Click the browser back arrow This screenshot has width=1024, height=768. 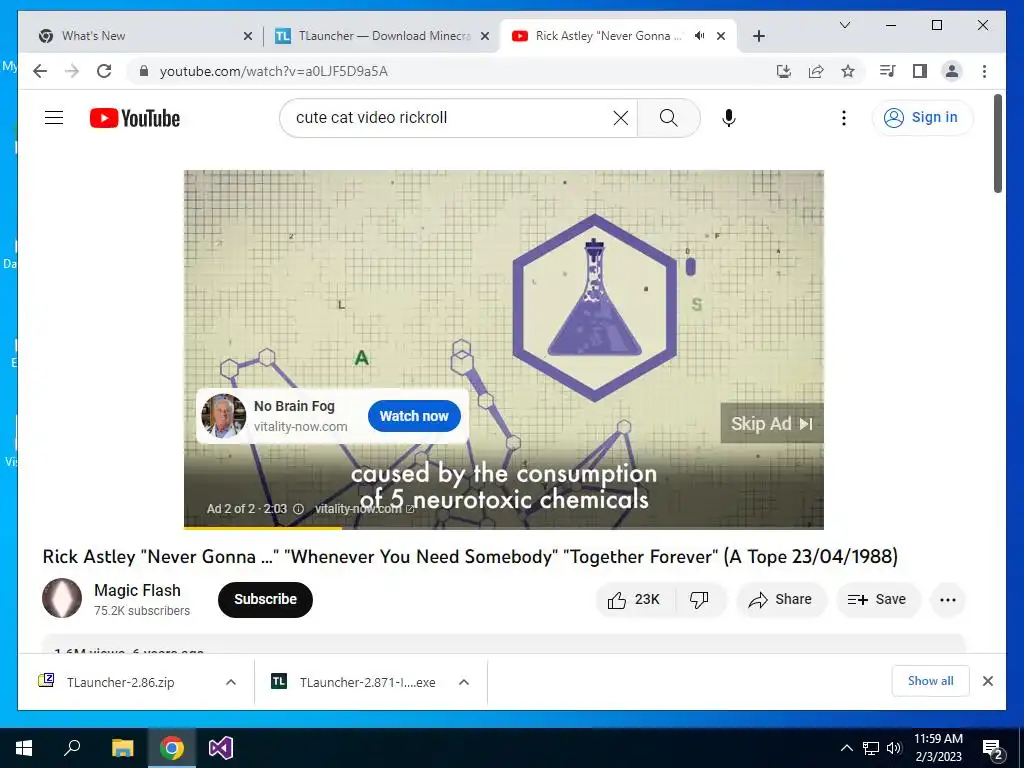(x=40, y=71)
